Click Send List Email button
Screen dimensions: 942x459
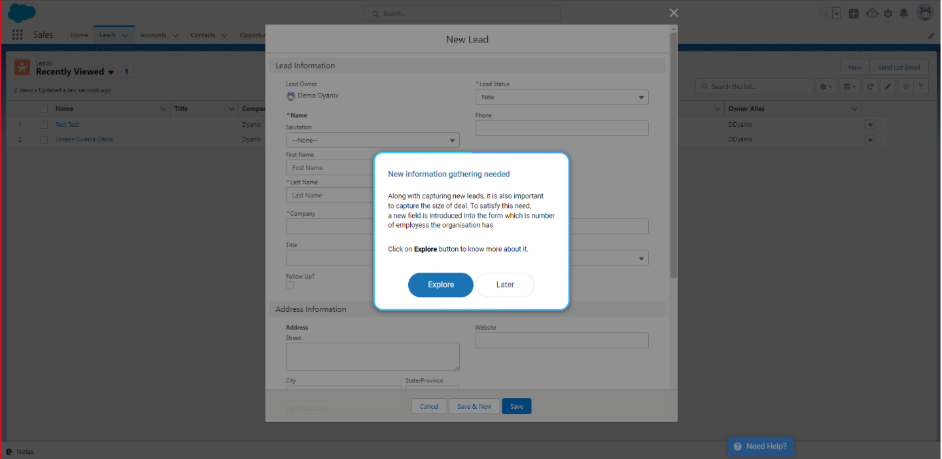tap(899, 68)
